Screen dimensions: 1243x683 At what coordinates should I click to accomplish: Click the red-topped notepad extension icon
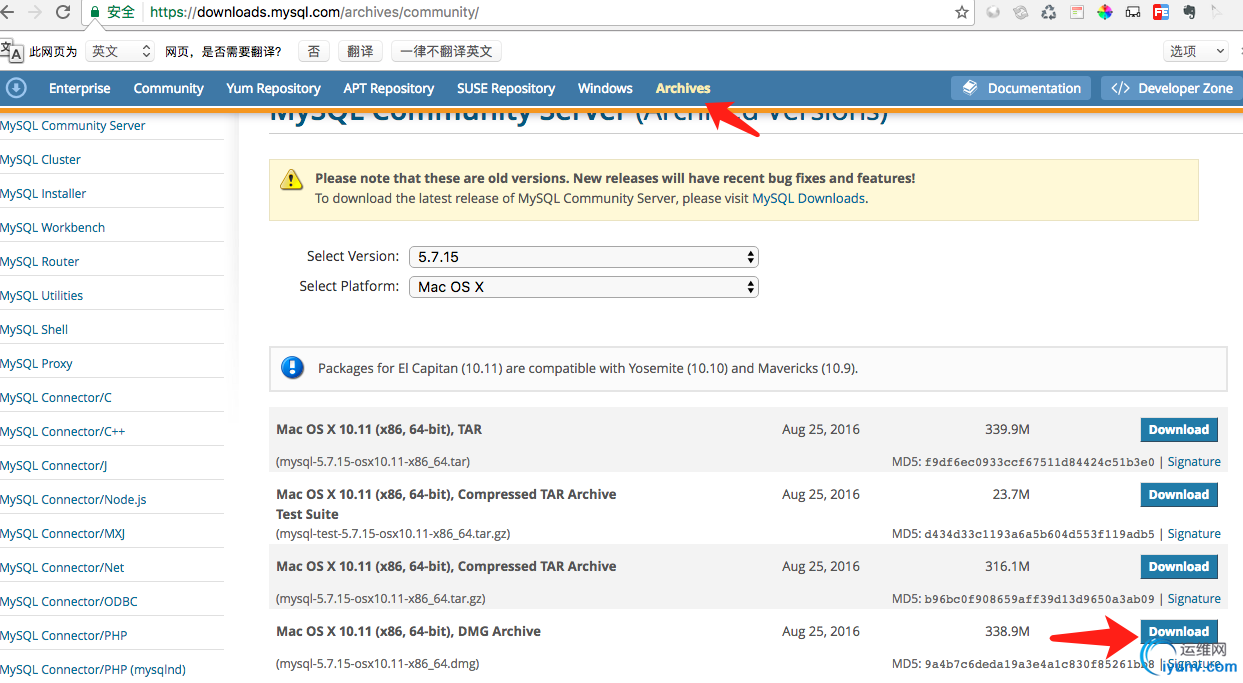[1077, 12]
